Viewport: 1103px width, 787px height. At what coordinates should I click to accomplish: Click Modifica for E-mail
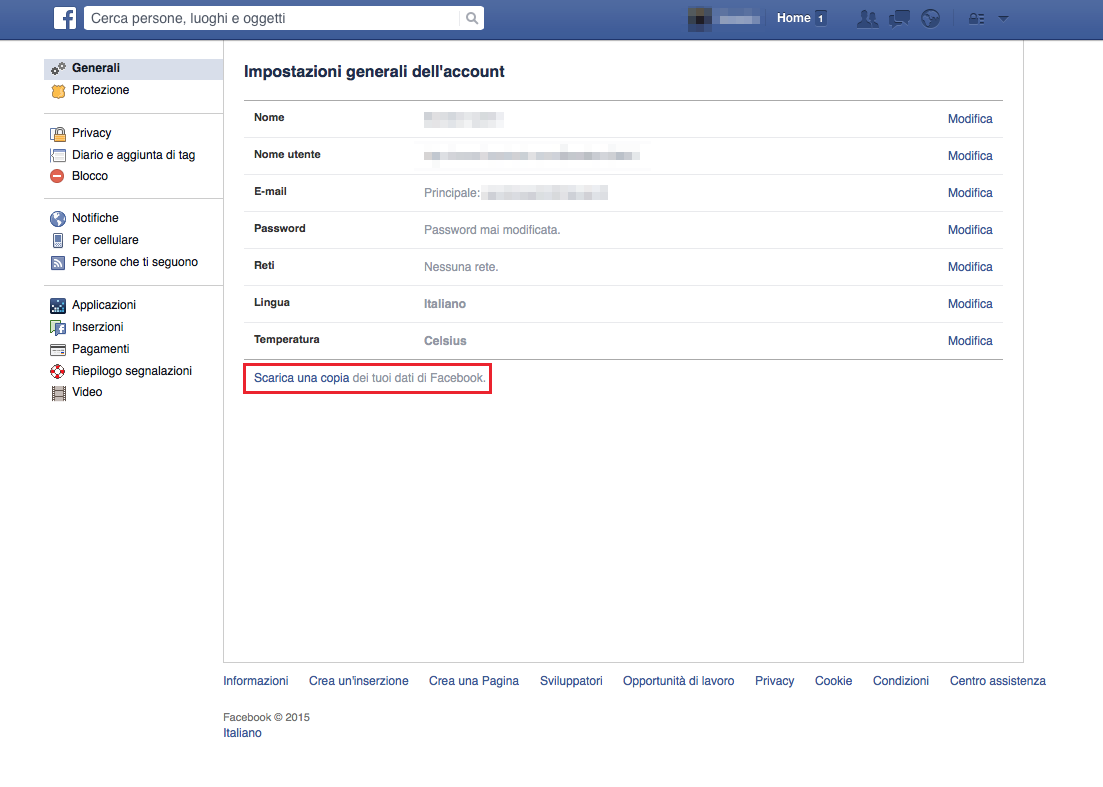click(970, 193)
